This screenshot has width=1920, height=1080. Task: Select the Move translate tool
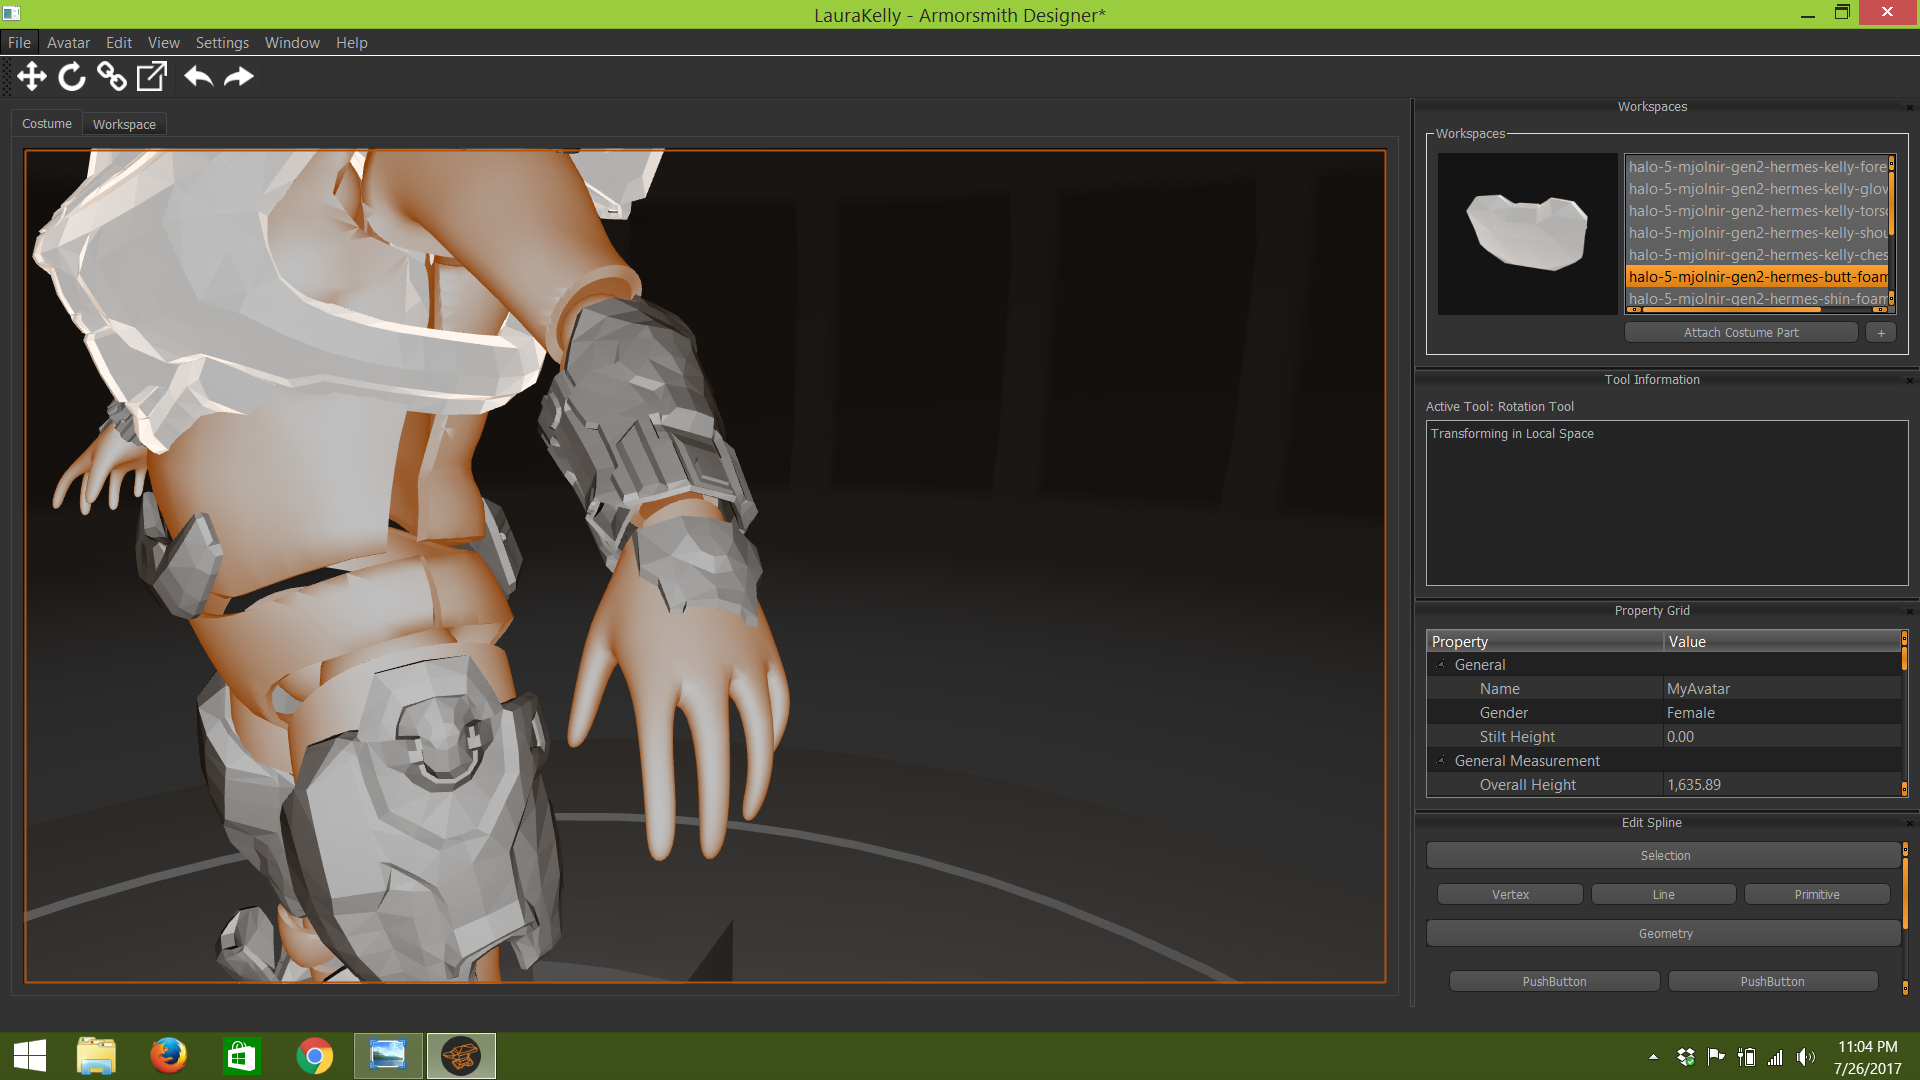(32, 77)
